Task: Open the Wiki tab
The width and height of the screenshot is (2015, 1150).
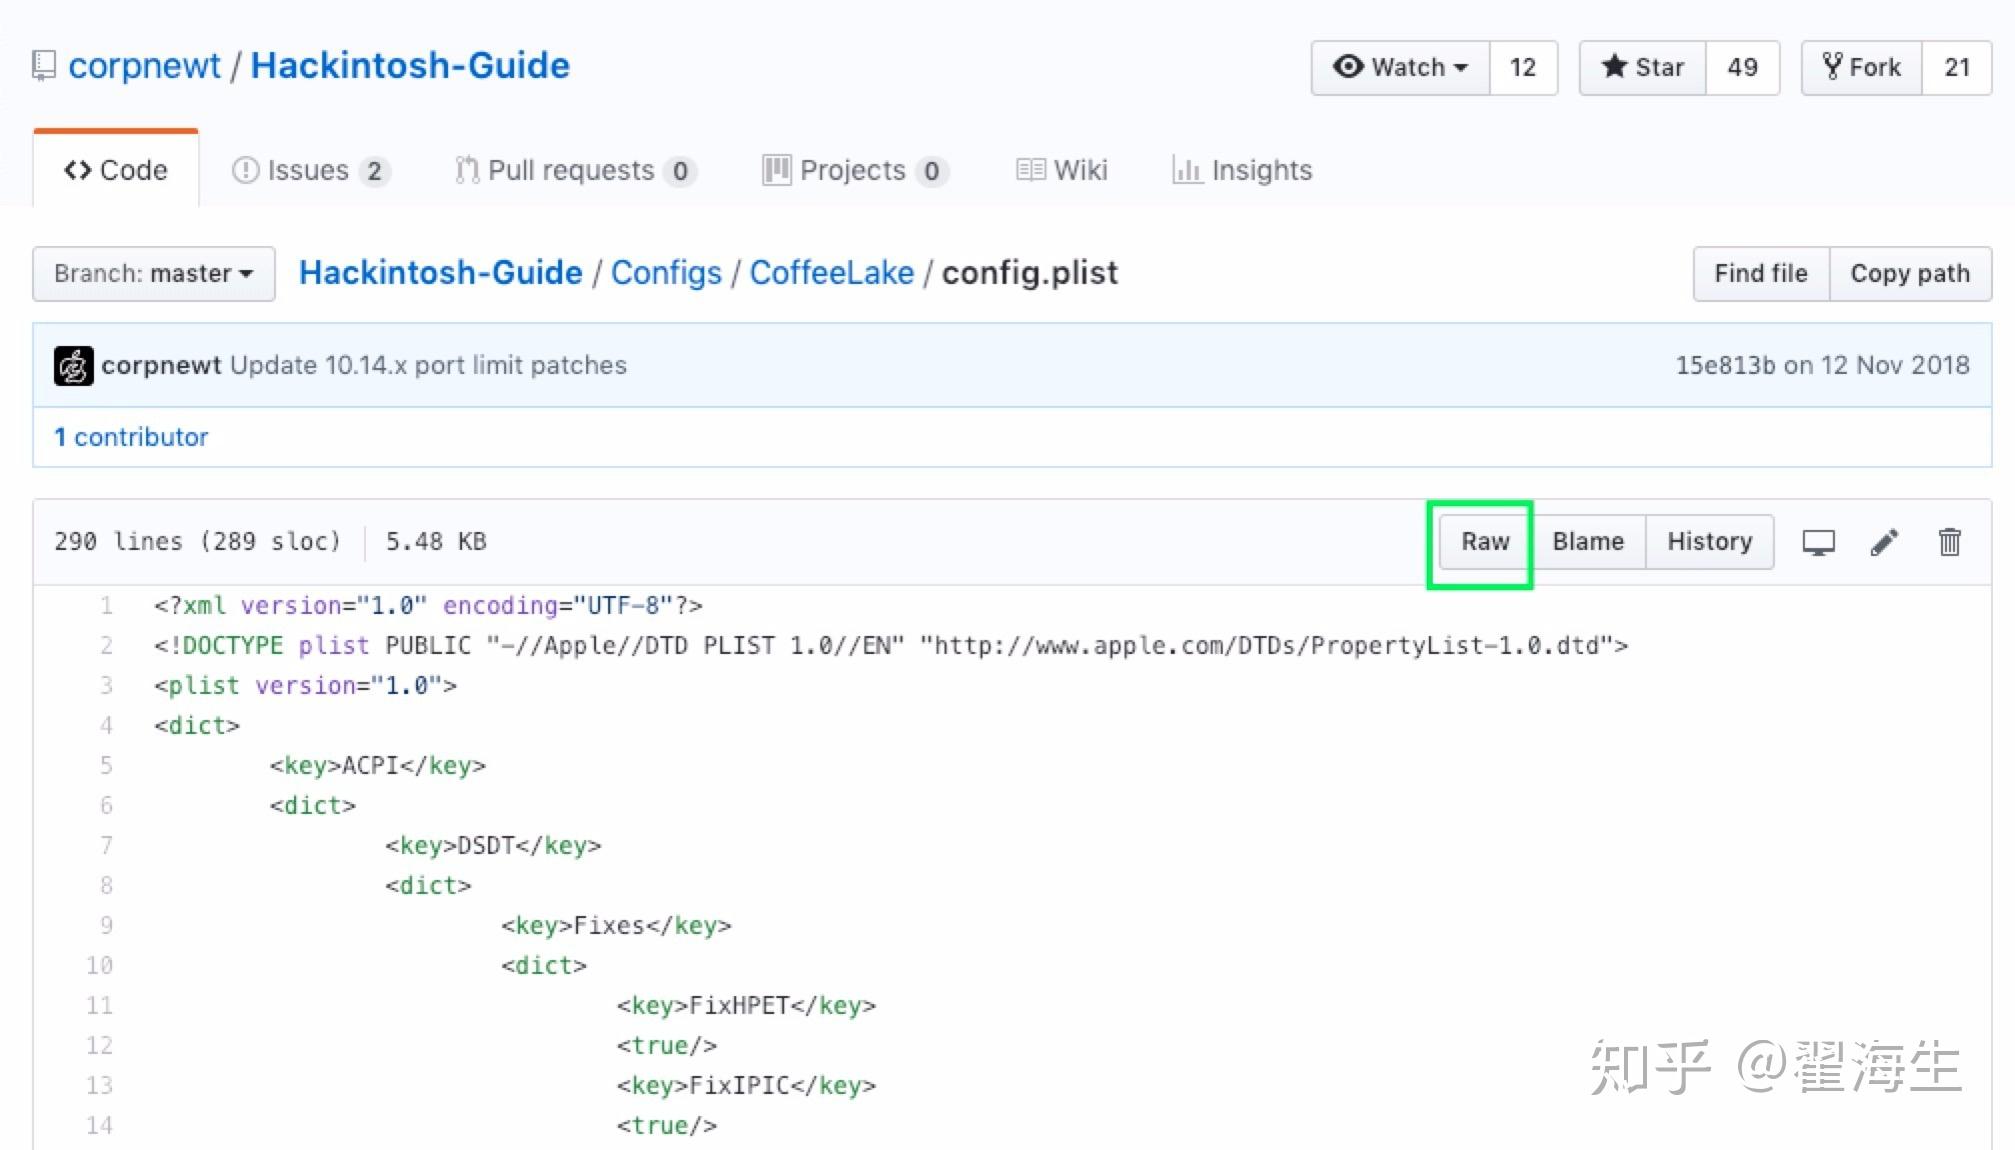Action: click(x=1062, y=170)
